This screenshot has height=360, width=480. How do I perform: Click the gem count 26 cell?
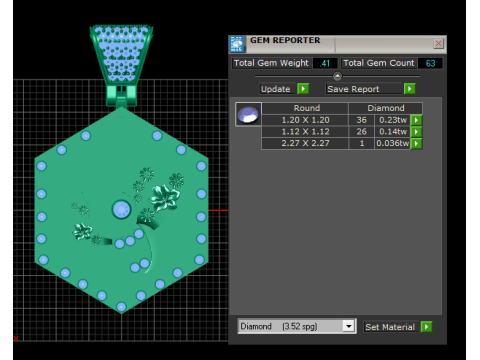(x=362, y=132)
